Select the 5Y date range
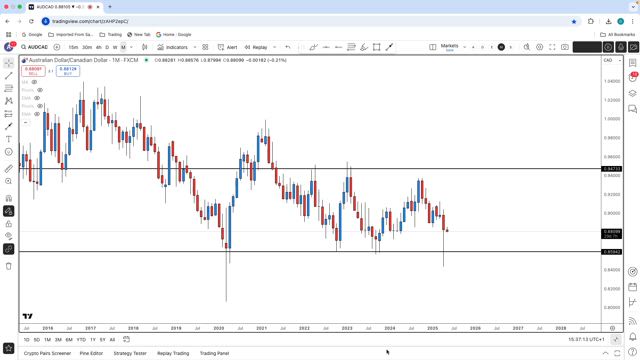Screen dimensions: 640x360 click(x=102, y=340)
